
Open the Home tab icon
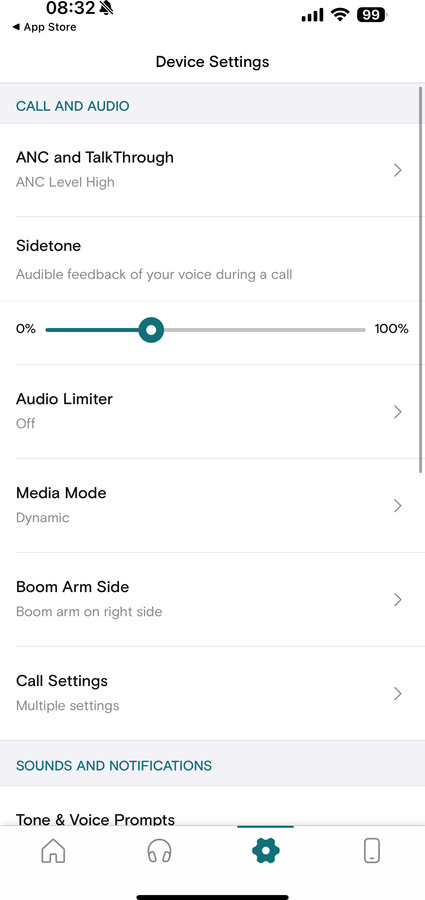53,850
